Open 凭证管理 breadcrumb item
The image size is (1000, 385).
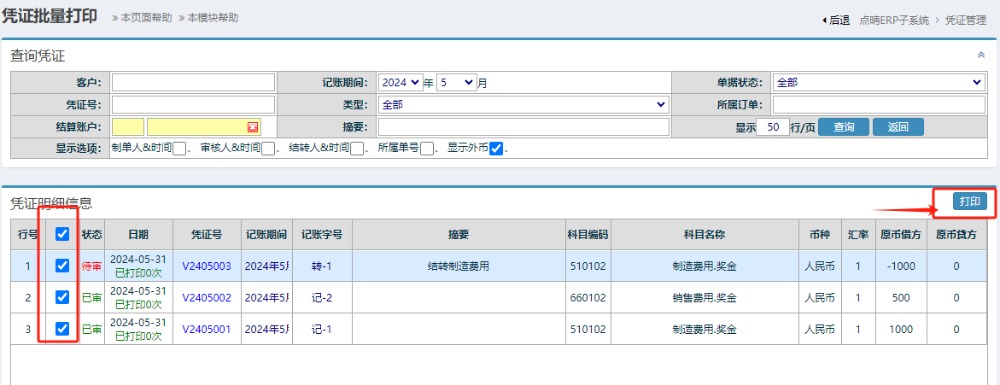tap(966, 20)
